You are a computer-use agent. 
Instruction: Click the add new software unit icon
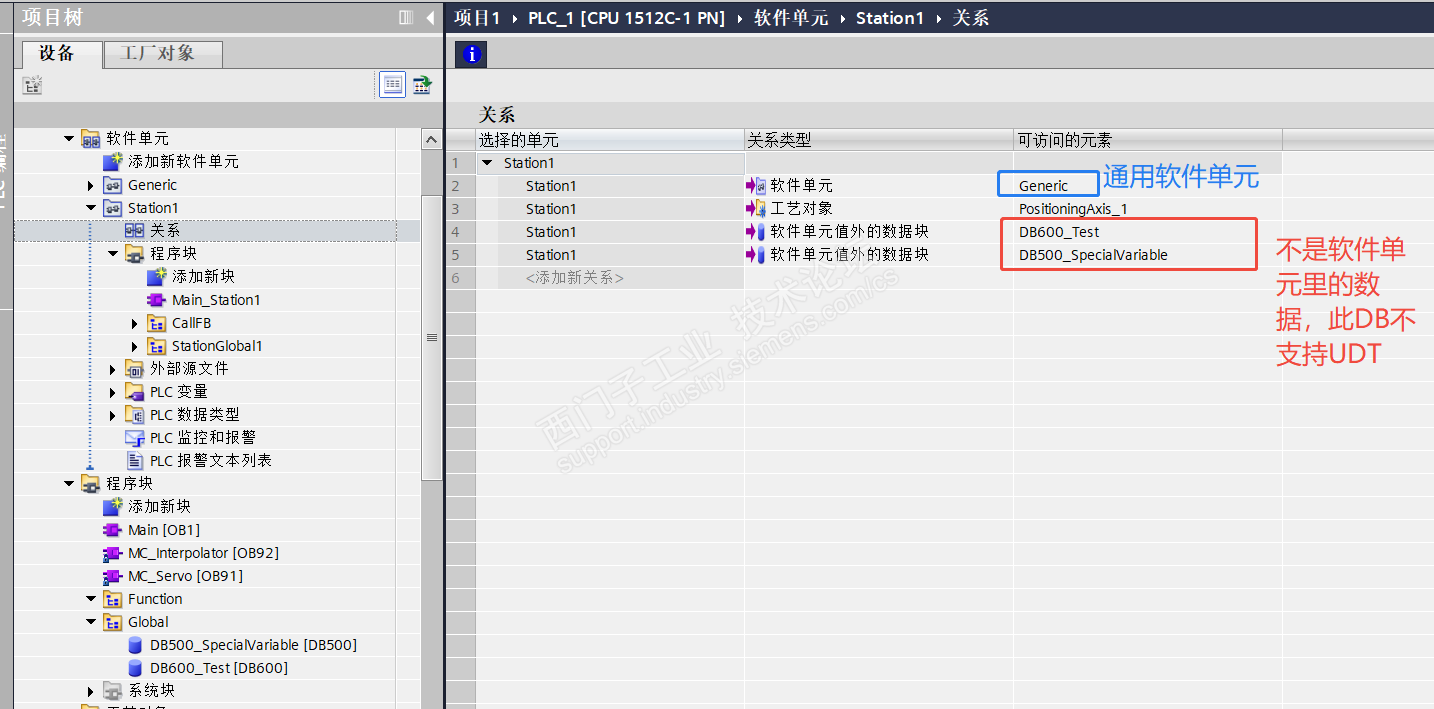112,162
